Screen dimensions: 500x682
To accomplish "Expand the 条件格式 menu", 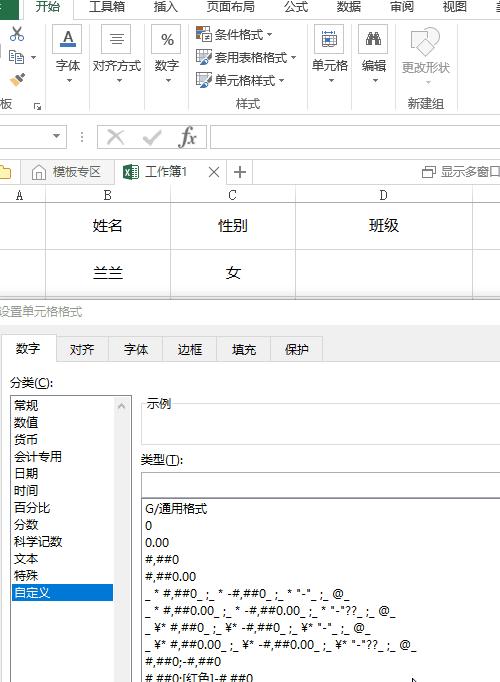I will pos(234,34).
